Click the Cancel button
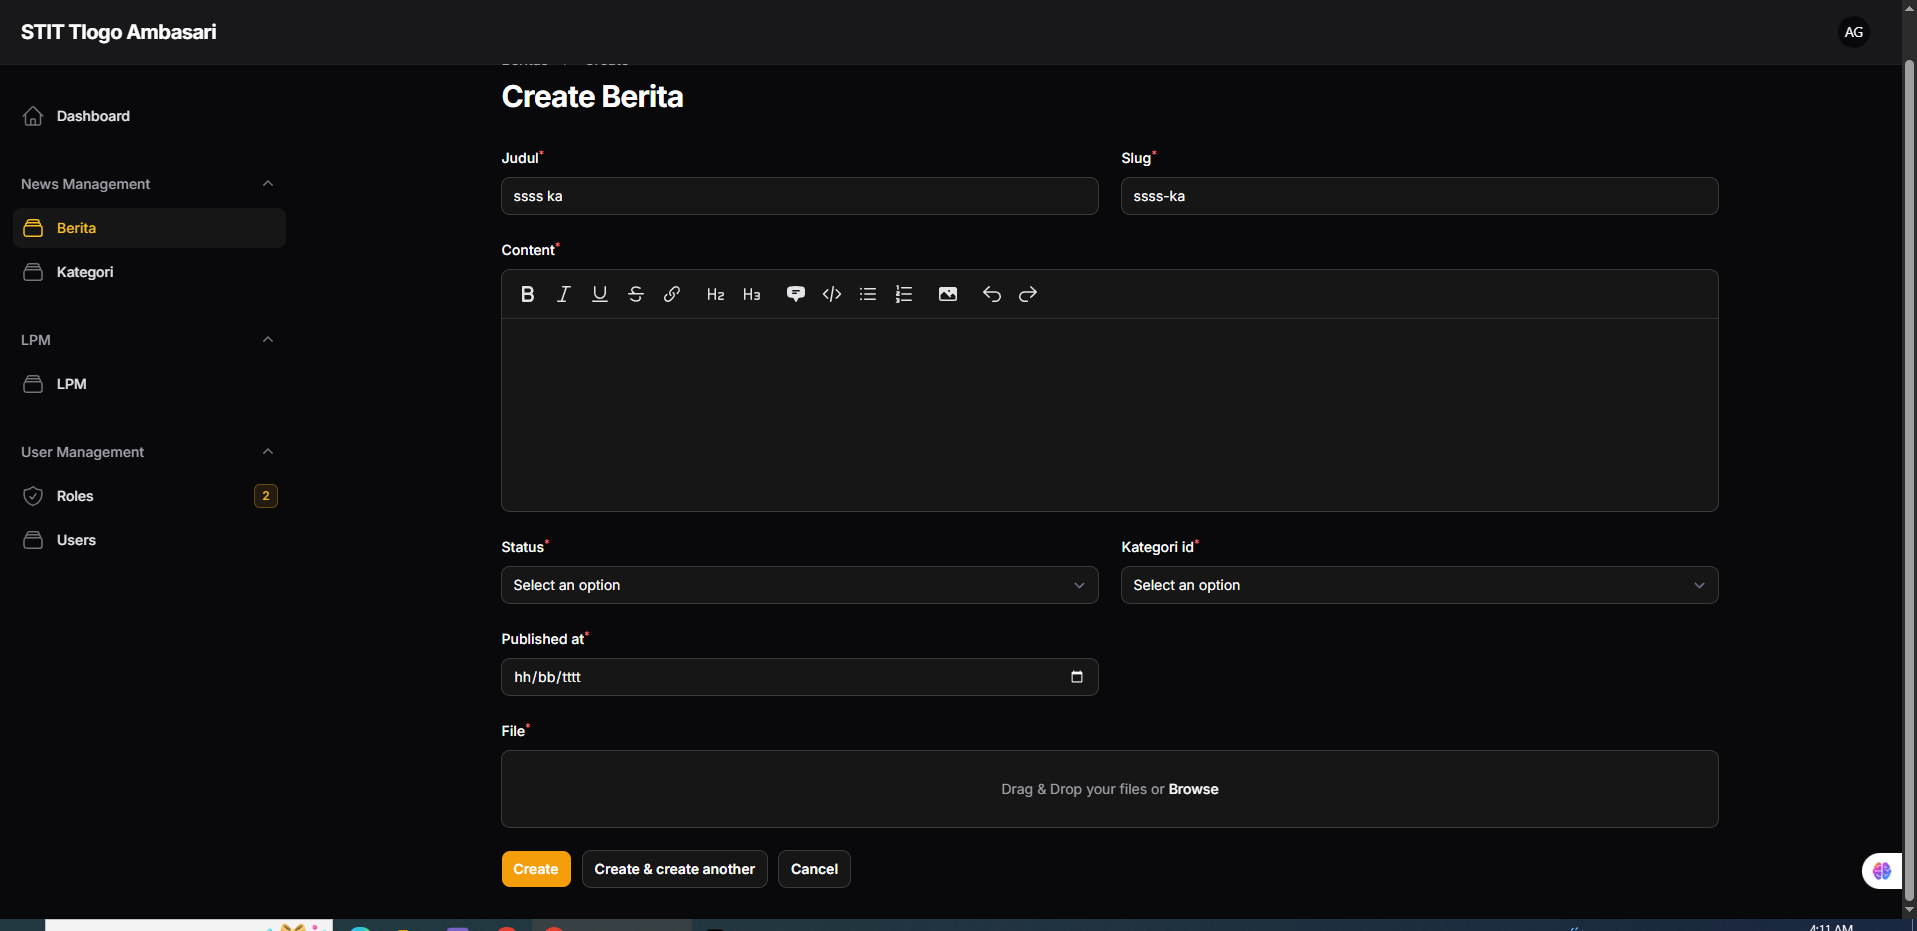Image resolution: width=1917 pixels, height=931 pixels. tap(813, 869)
